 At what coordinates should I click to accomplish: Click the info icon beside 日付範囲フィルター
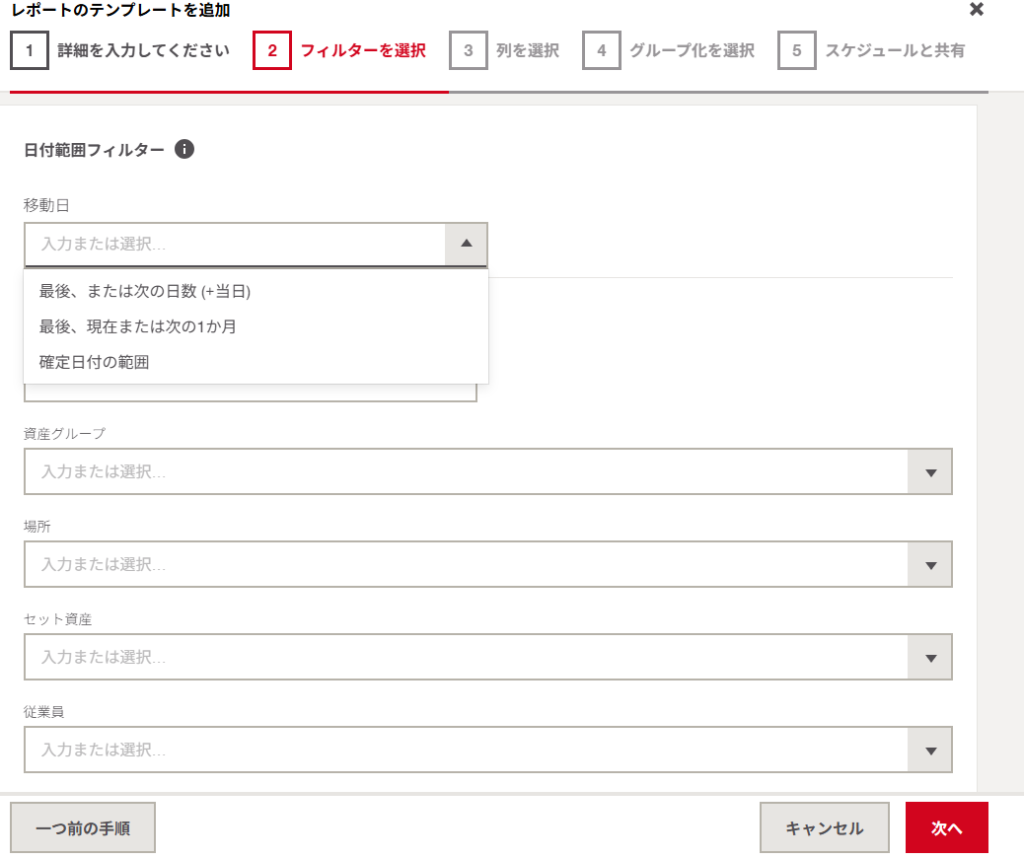[x=184, y=150]
